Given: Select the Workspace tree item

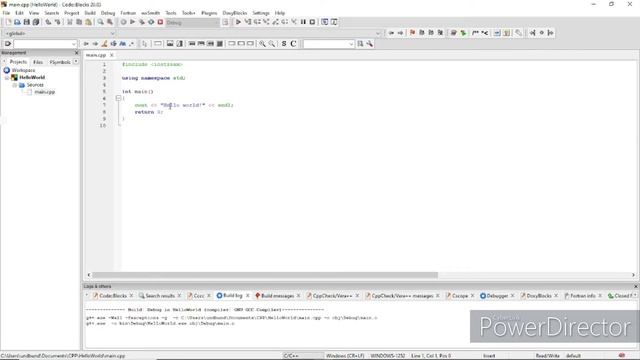Looking at the screenshot, I should [23, 70].
